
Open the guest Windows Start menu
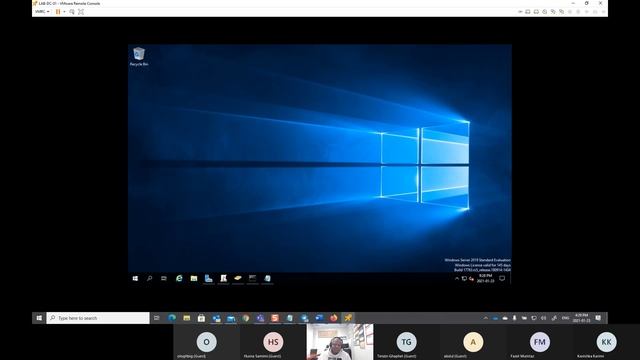[135, 278]
